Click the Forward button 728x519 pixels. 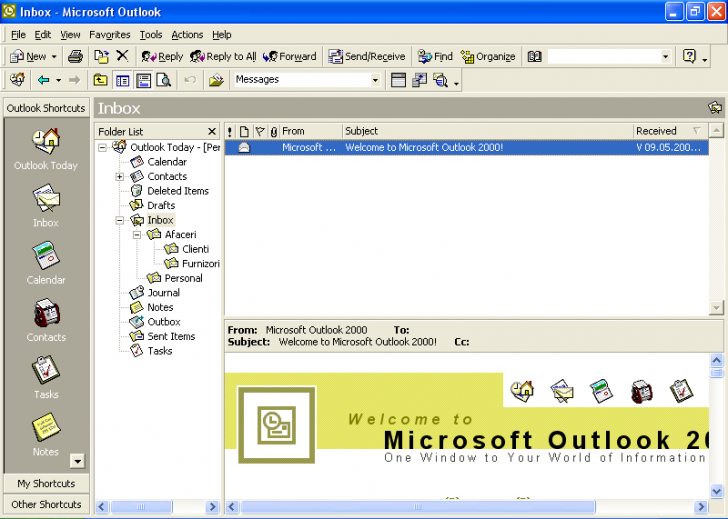[x=289, y=57]
